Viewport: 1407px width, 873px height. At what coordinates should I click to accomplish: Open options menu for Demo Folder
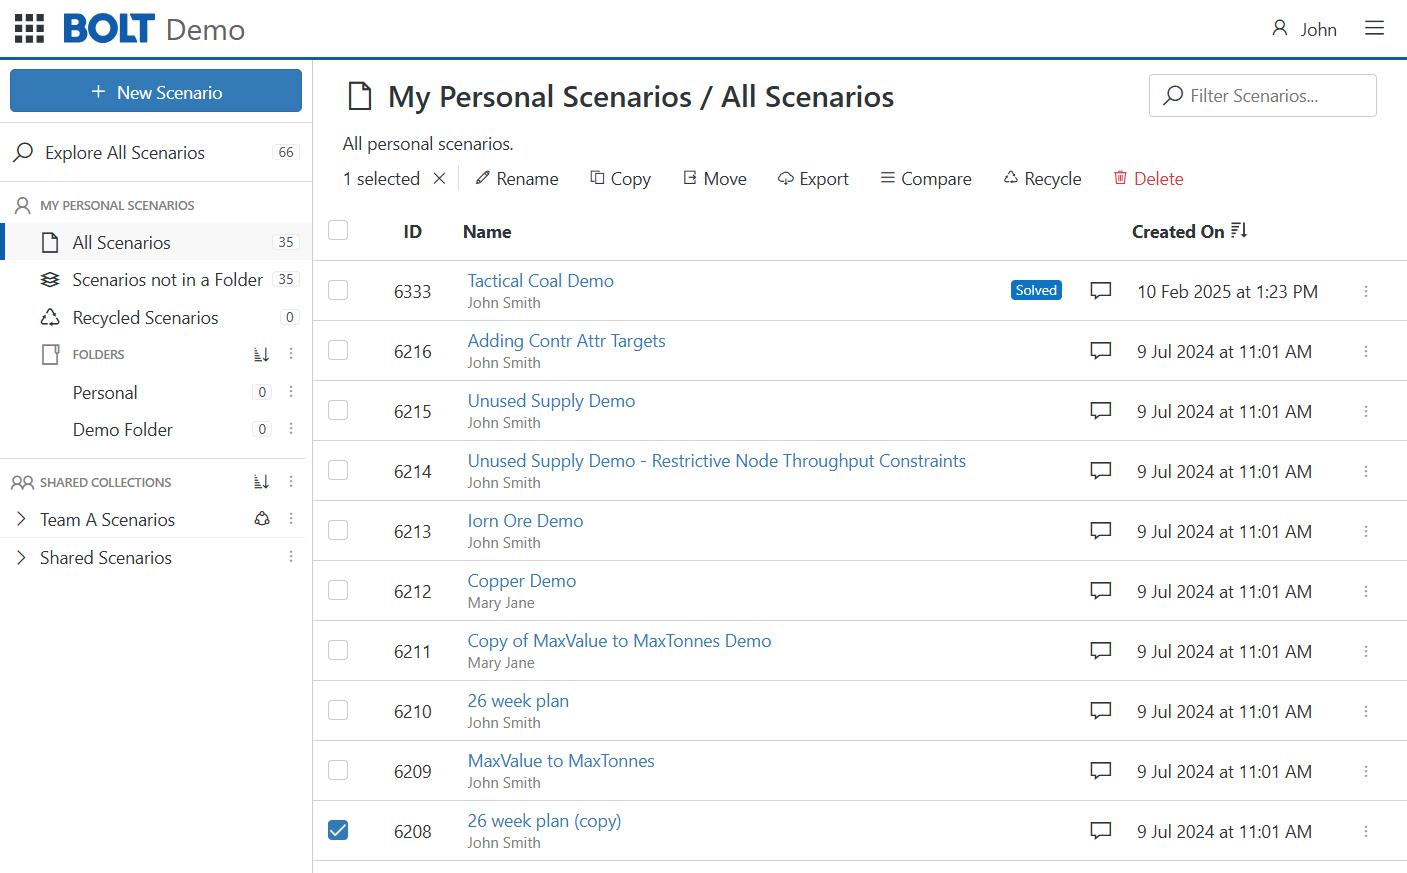click(x=291, y=429)
